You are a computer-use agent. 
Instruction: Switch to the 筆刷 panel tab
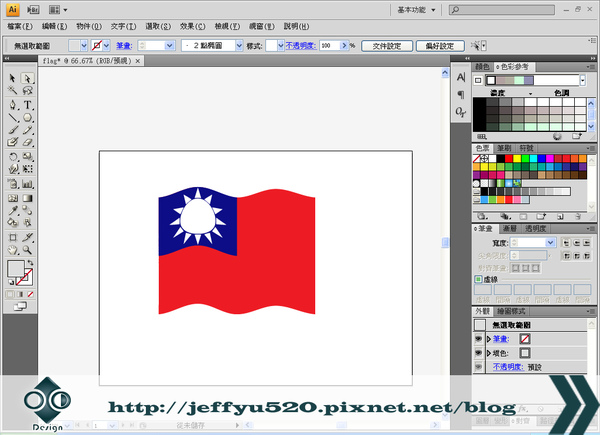[504, 148]
